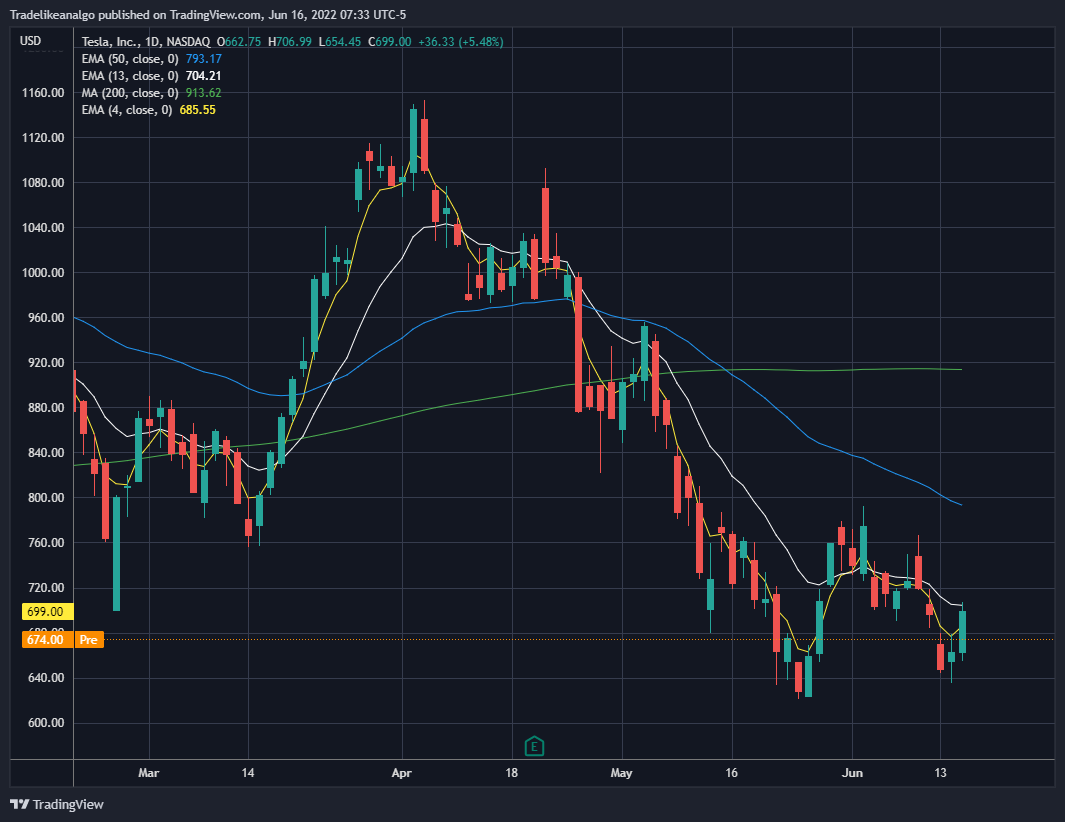1065x822 pixels.
Task: Click the close price C699.00
Action: pyautogui.click(x=390, y=41)
